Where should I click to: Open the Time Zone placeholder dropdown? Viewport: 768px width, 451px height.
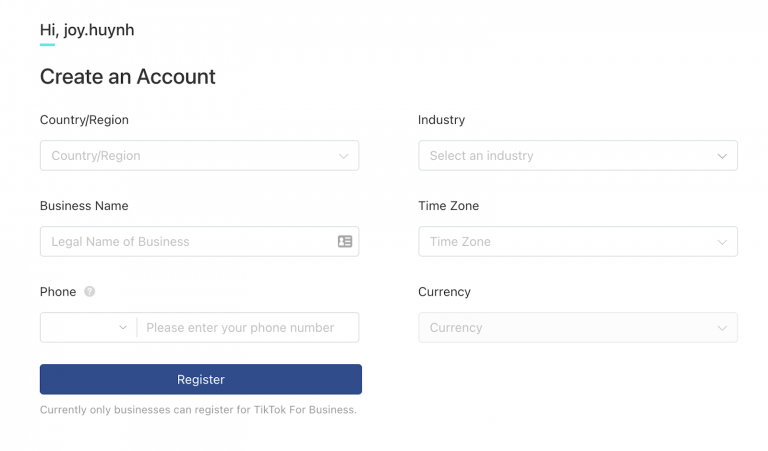coord(570,242)
